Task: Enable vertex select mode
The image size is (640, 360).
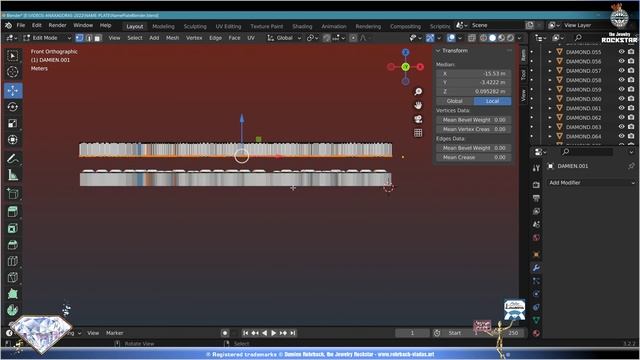Action: pyautogui.click(x=79, y=38)
